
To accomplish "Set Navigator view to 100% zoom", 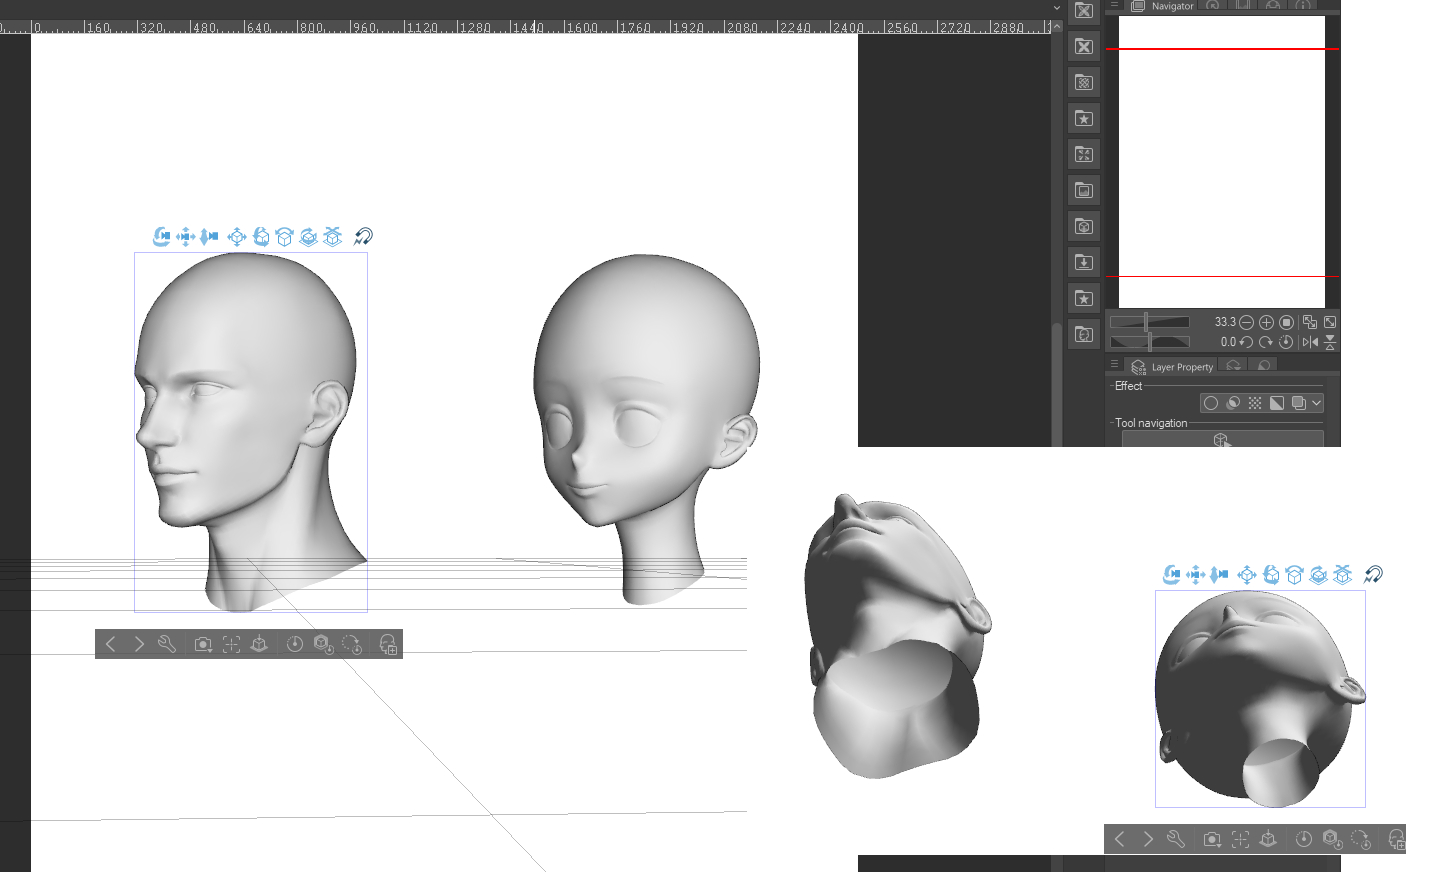I will tap(1287, 322).
